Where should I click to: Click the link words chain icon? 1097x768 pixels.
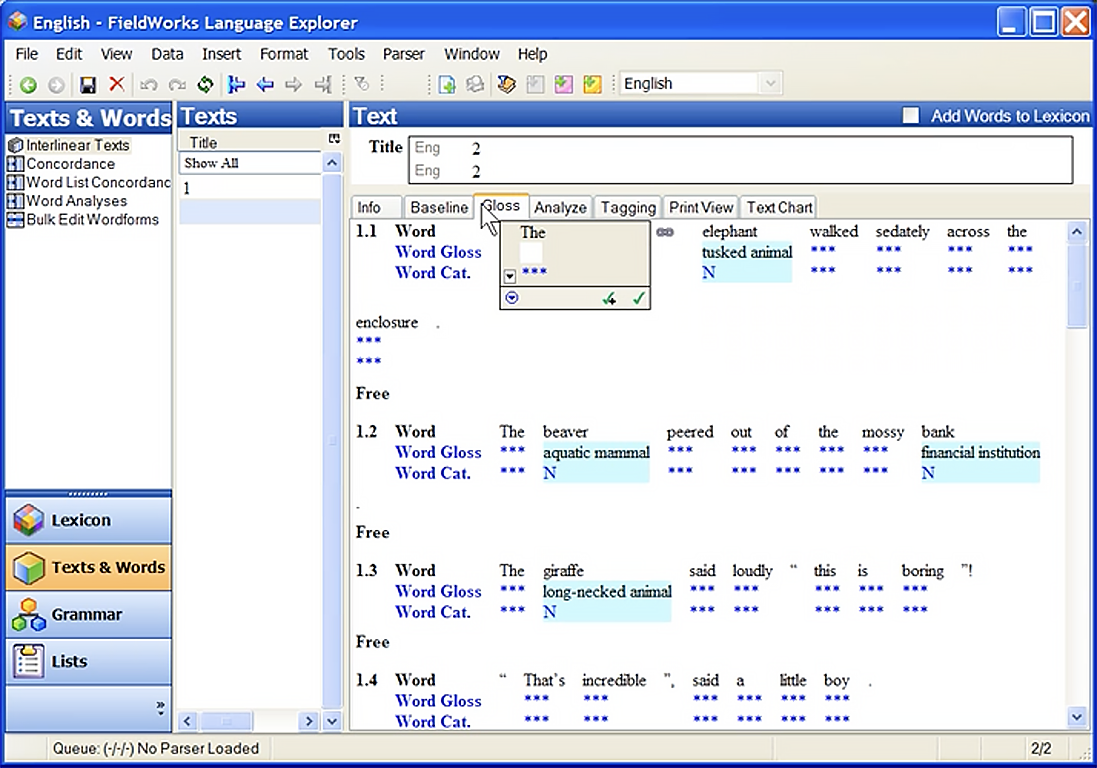tap(665, 232)
